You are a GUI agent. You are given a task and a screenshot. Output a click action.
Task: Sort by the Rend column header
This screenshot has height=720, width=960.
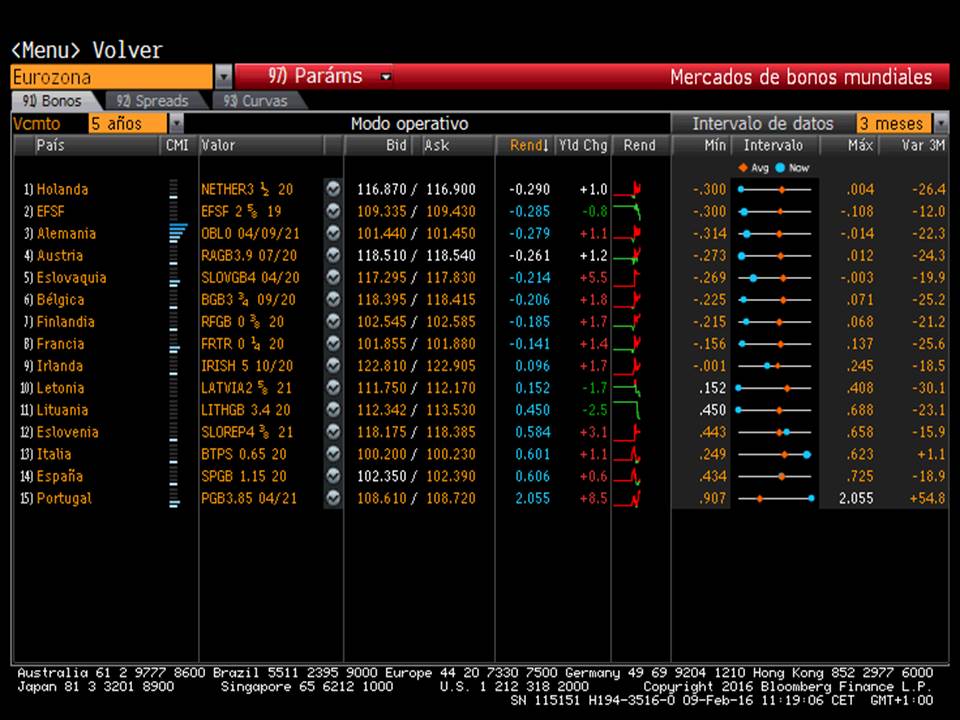point(529,145)
